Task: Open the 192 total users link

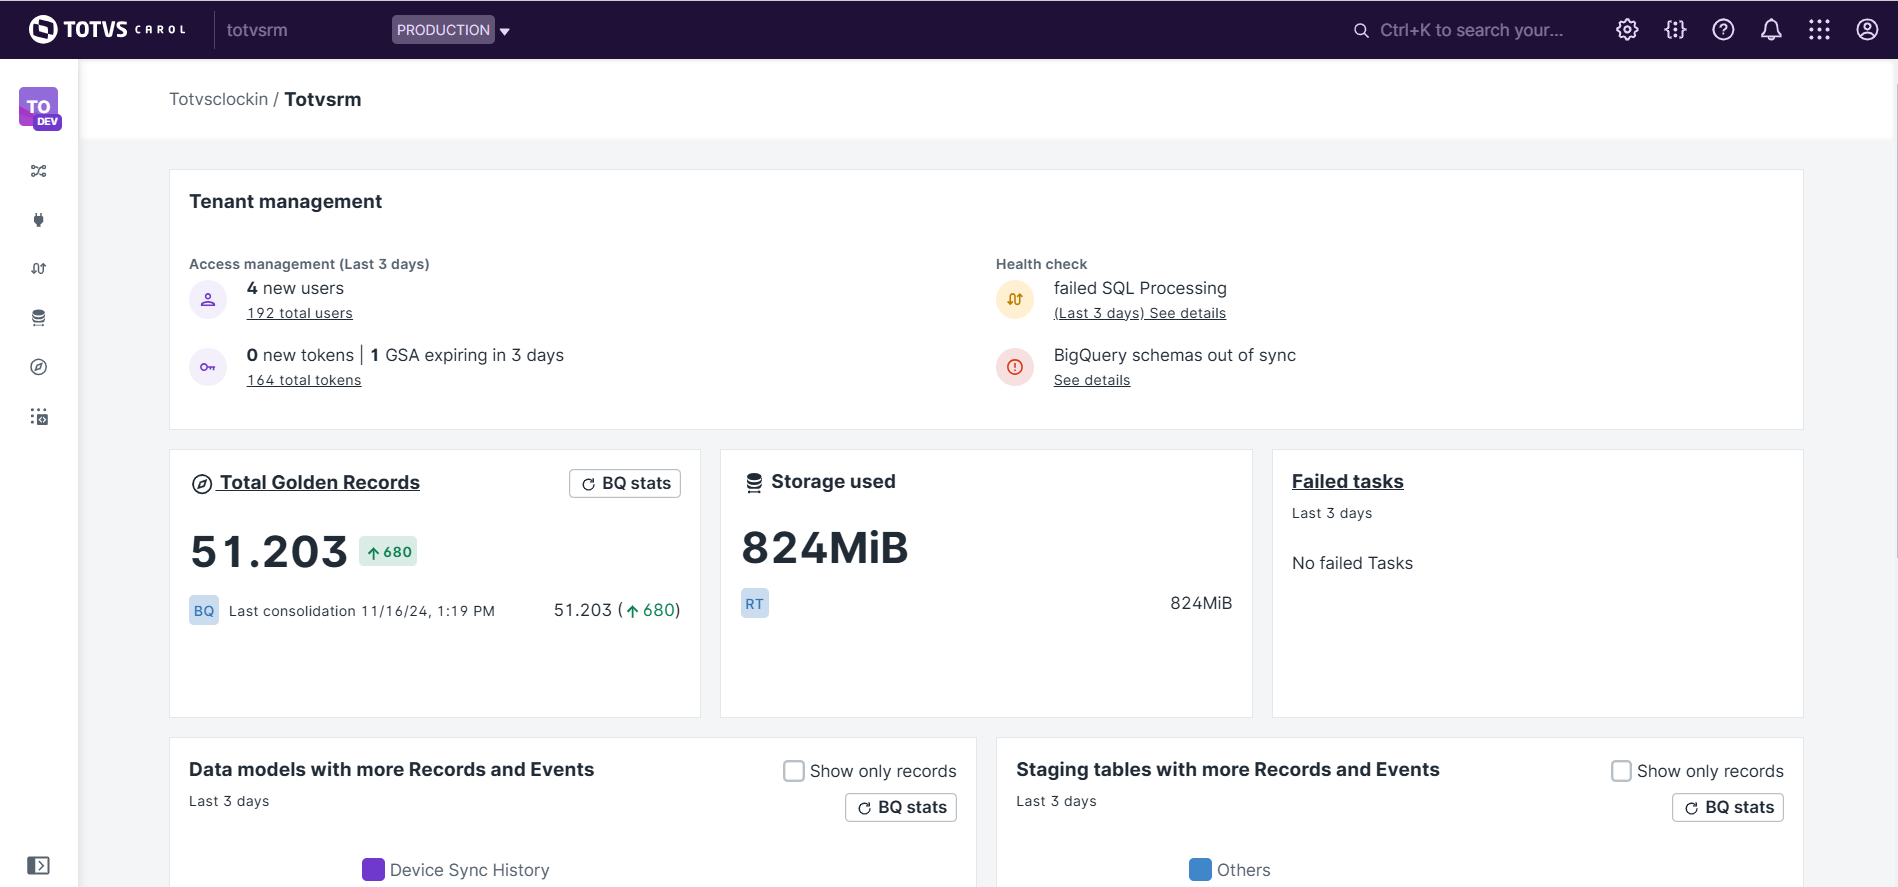Action: 300,313
